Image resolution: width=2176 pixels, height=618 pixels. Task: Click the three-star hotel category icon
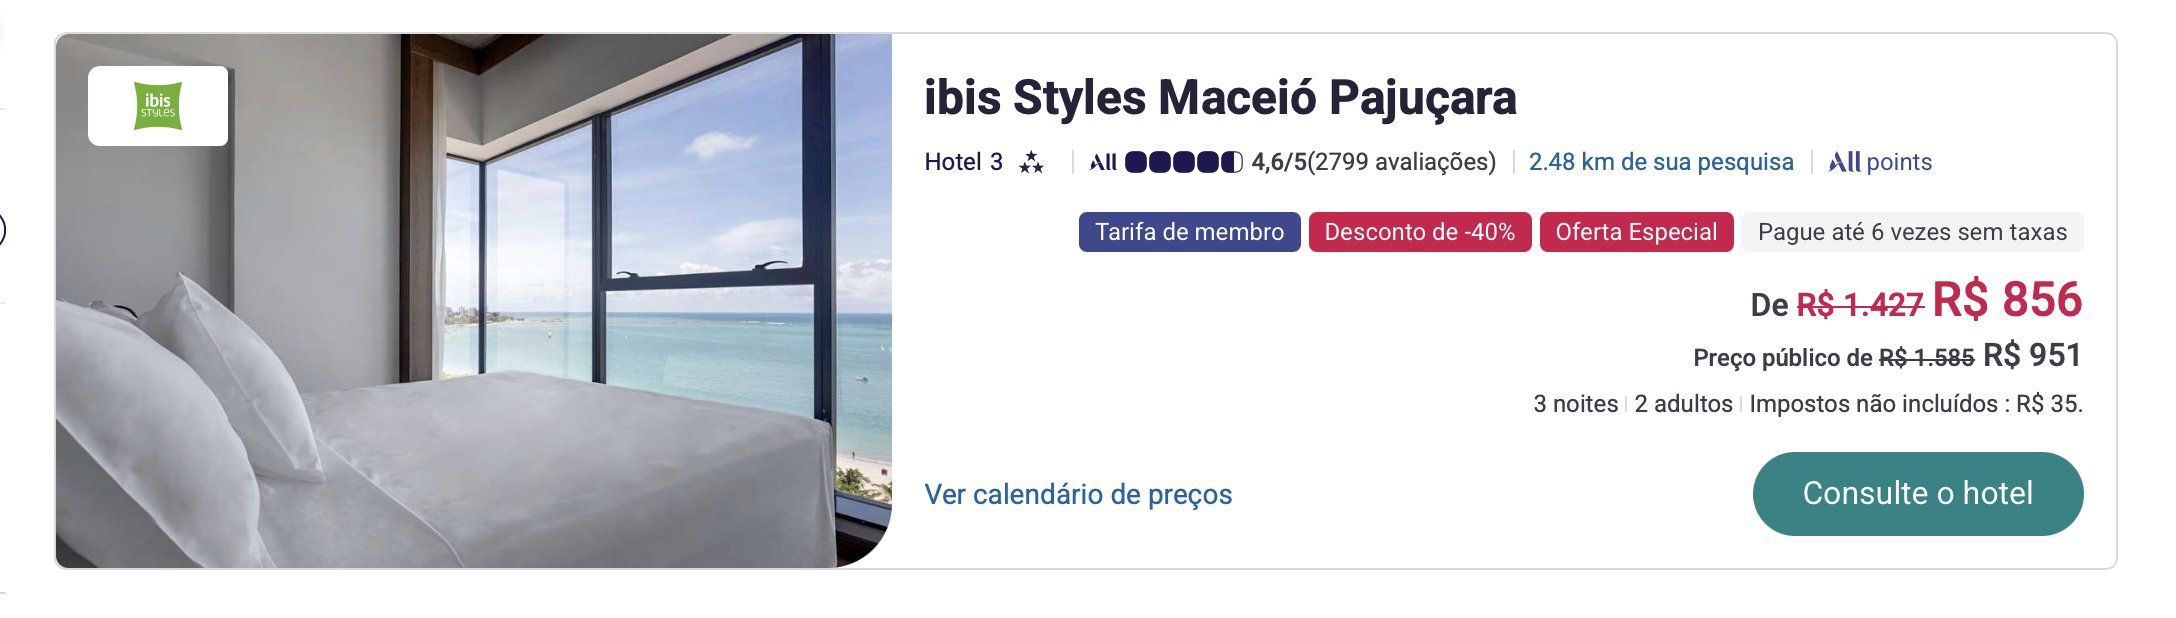(1031, 163)
